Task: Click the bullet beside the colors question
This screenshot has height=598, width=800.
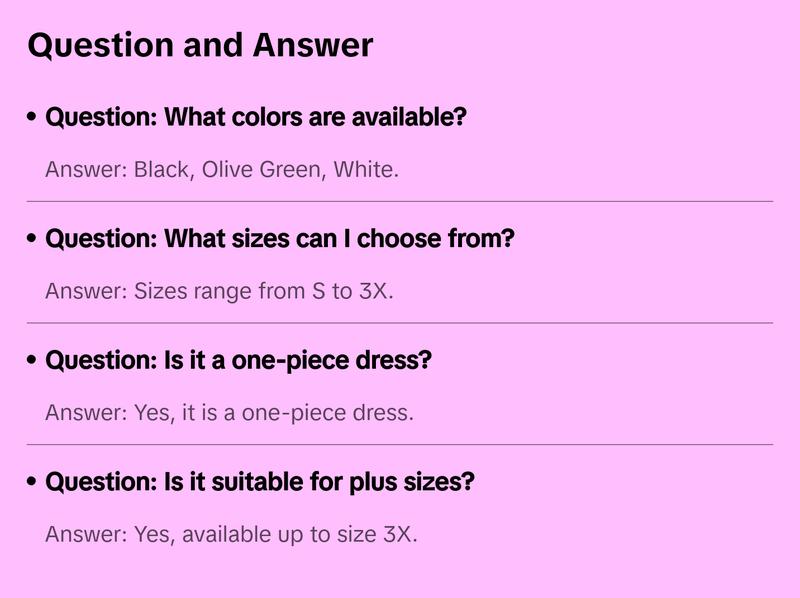Action: coord(32,118)
